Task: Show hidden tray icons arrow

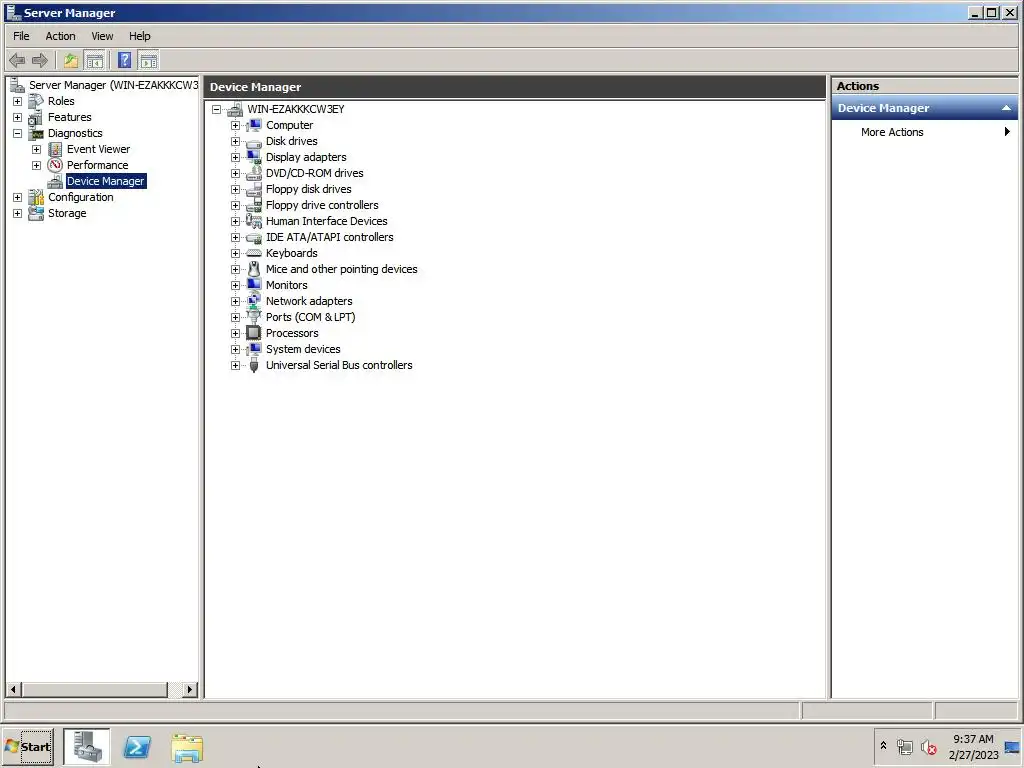Action: click(884, 746)
